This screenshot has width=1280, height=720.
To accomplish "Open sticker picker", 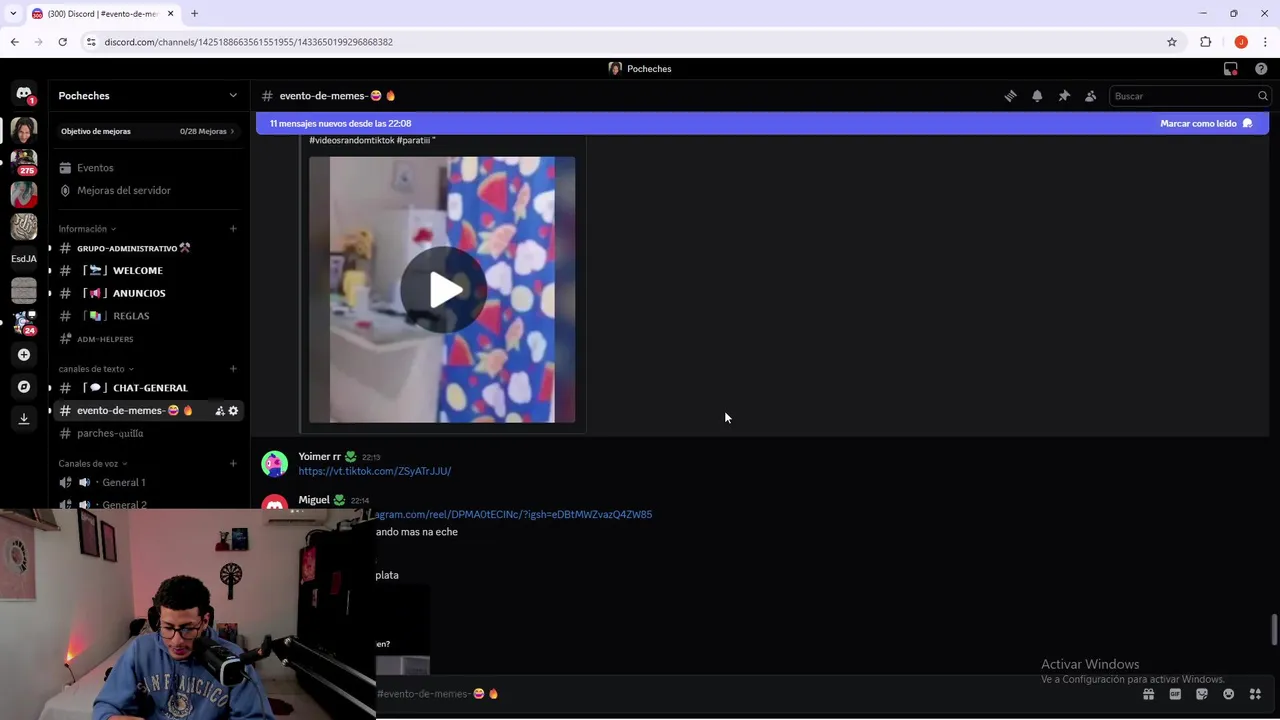I will [1202, 694].
